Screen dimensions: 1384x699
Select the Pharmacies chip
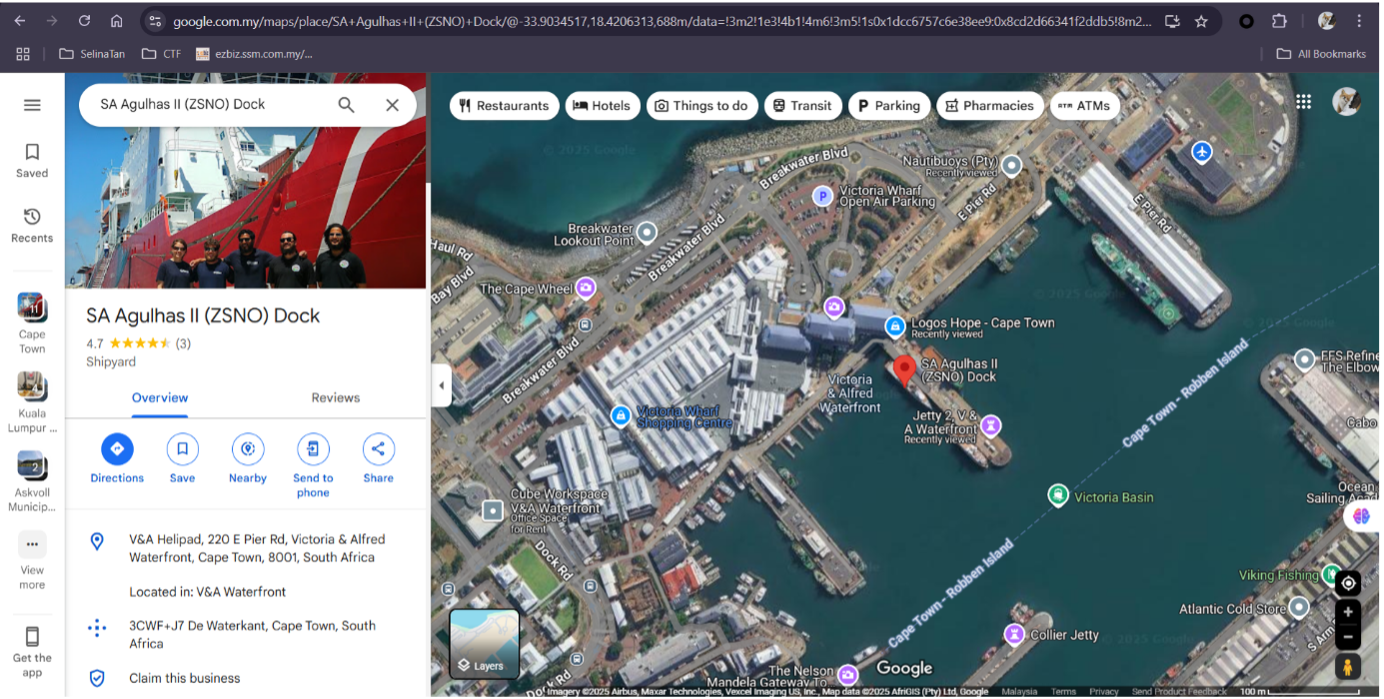click(x=990, y=106)
